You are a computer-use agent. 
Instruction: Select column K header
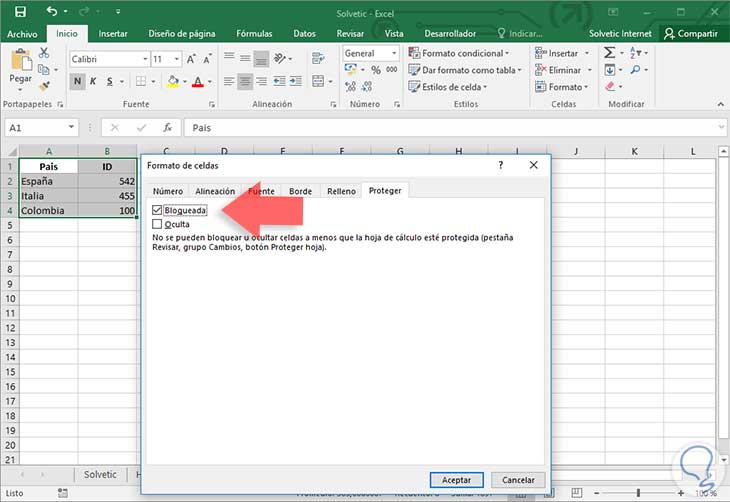pyautogui.click(x=634, y=151)
